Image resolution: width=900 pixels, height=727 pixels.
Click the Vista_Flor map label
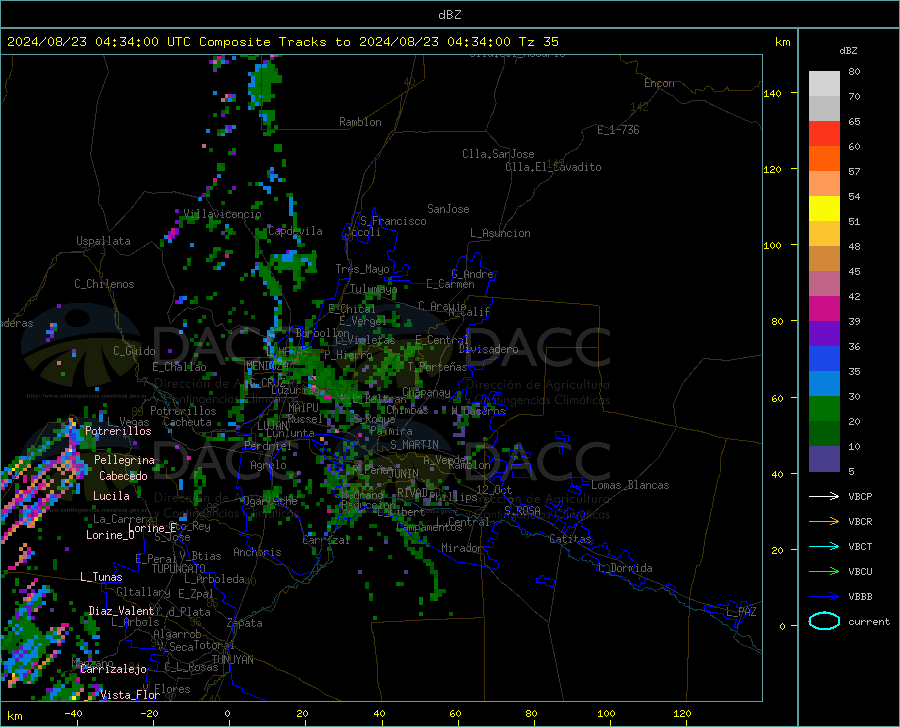click(130, 695)
